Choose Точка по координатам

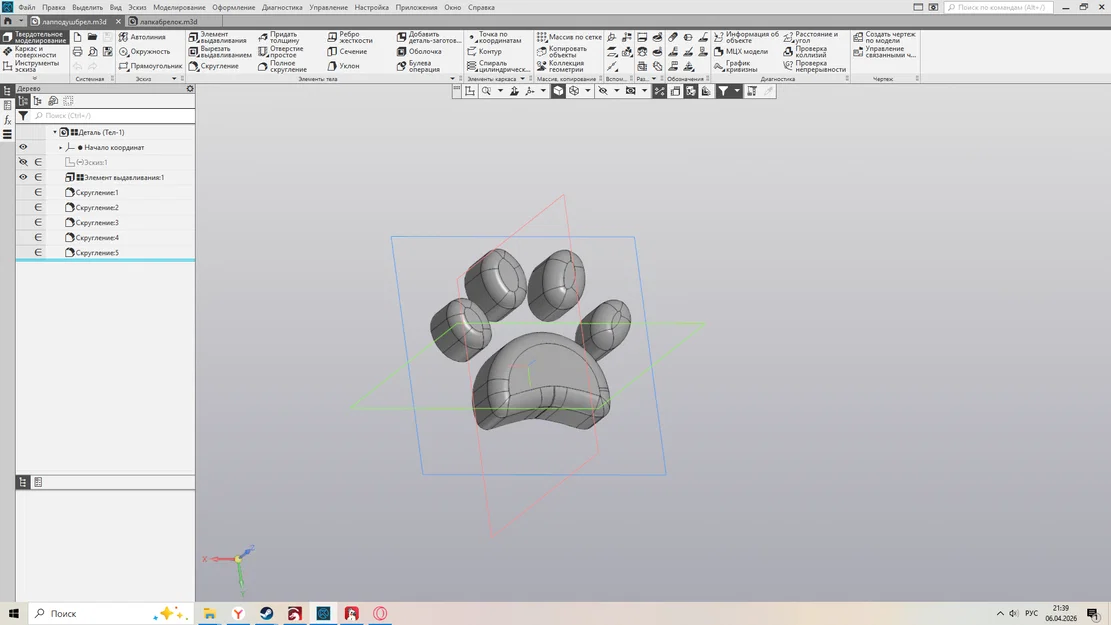[x=495, y=37]
